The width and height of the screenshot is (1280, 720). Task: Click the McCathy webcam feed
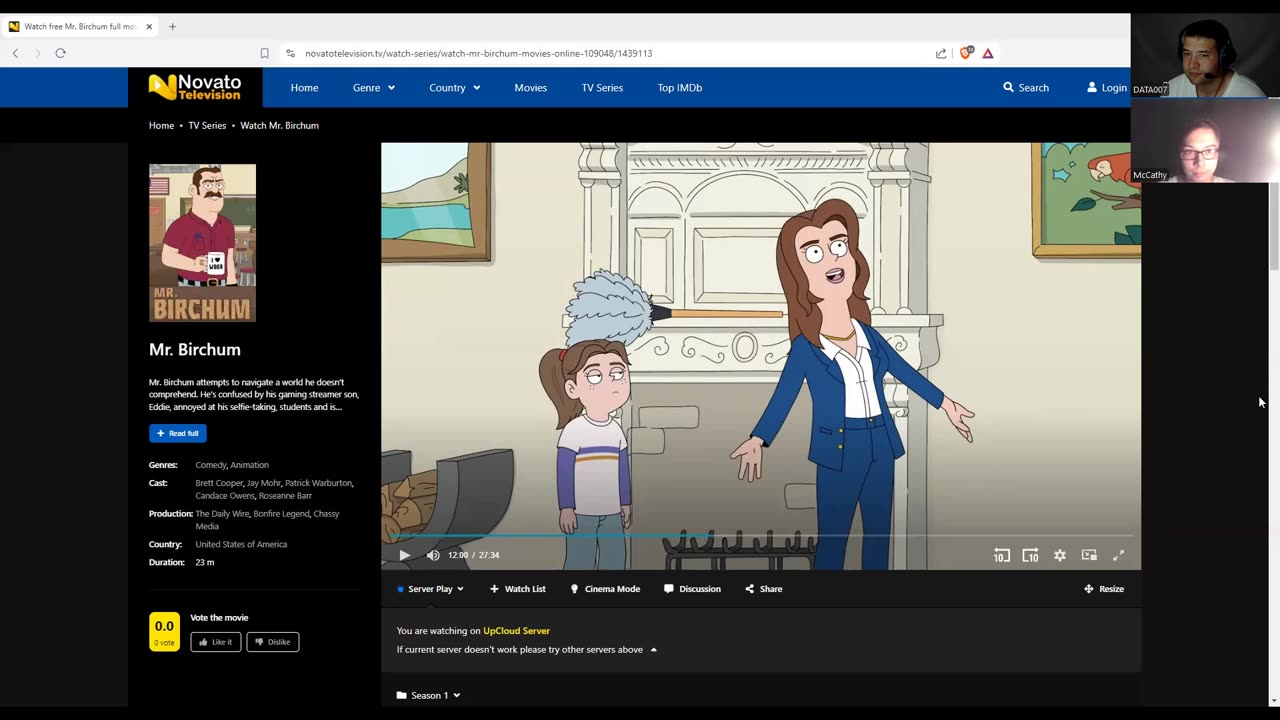point(1205,140)
